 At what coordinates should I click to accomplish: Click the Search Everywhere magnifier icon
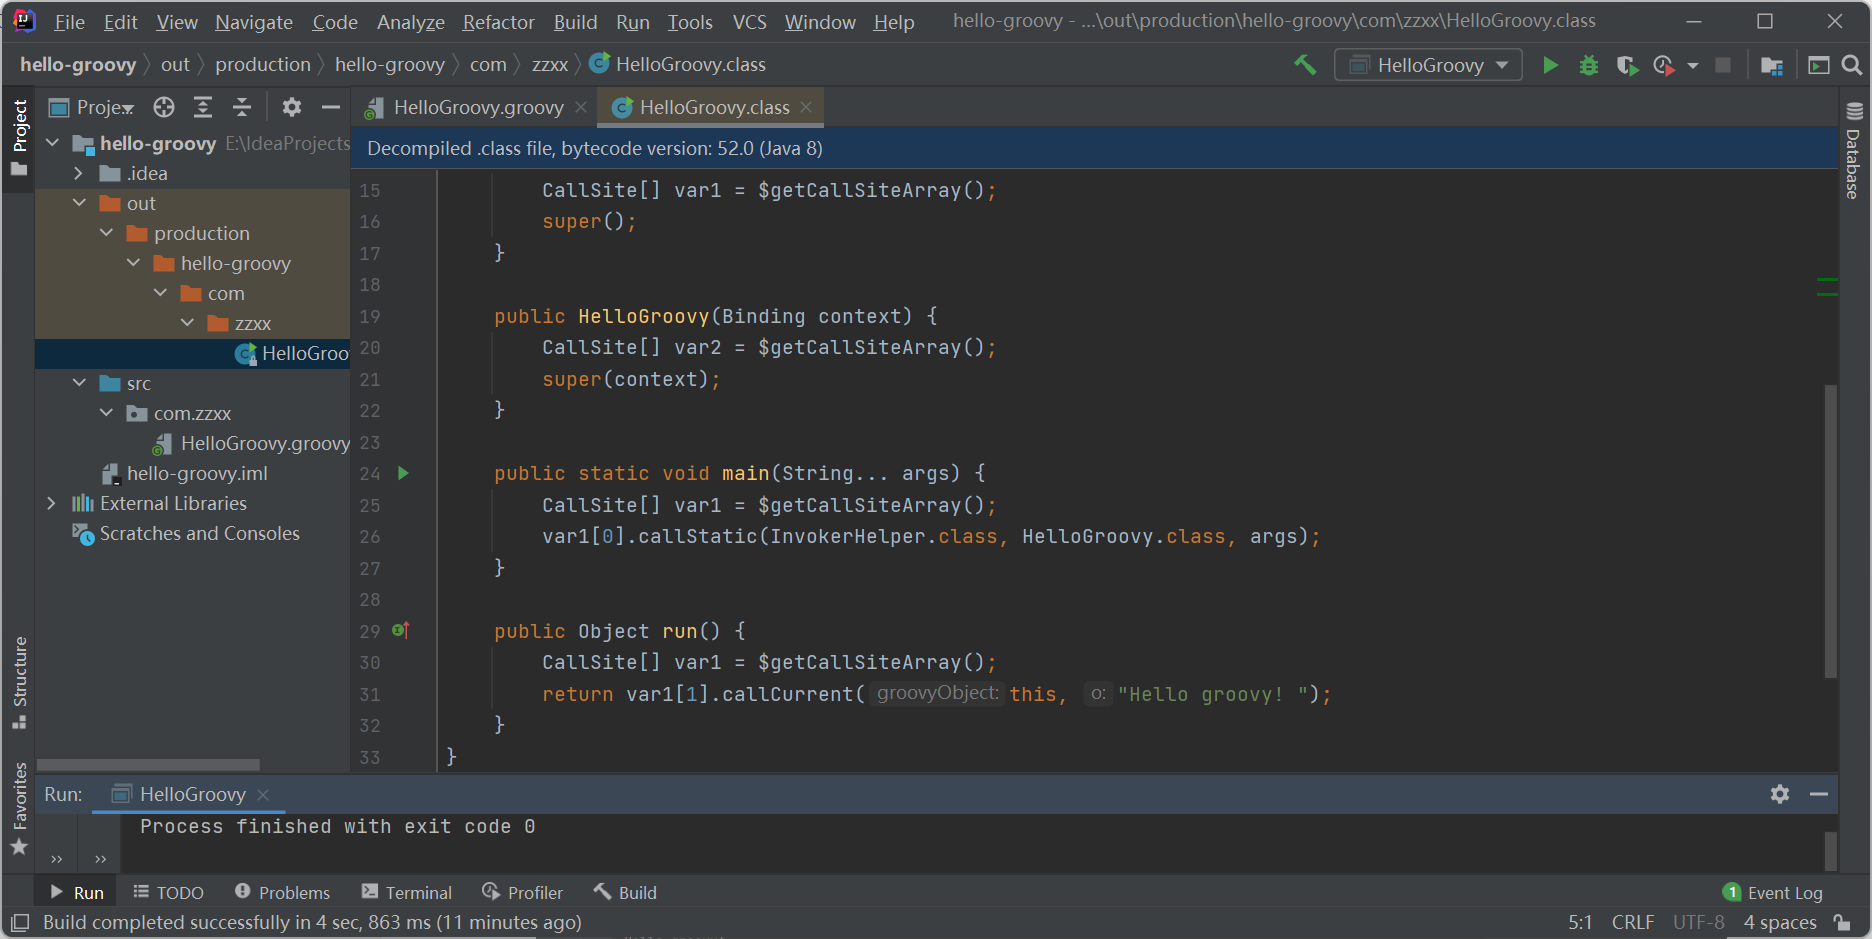[x=1852, y=65]
